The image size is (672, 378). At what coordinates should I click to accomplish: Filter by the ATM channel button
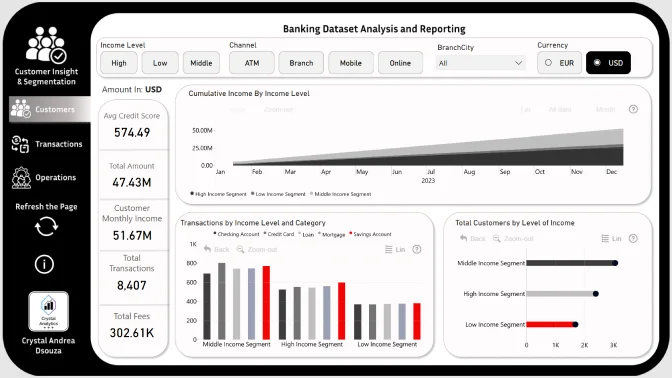point(252,63)
